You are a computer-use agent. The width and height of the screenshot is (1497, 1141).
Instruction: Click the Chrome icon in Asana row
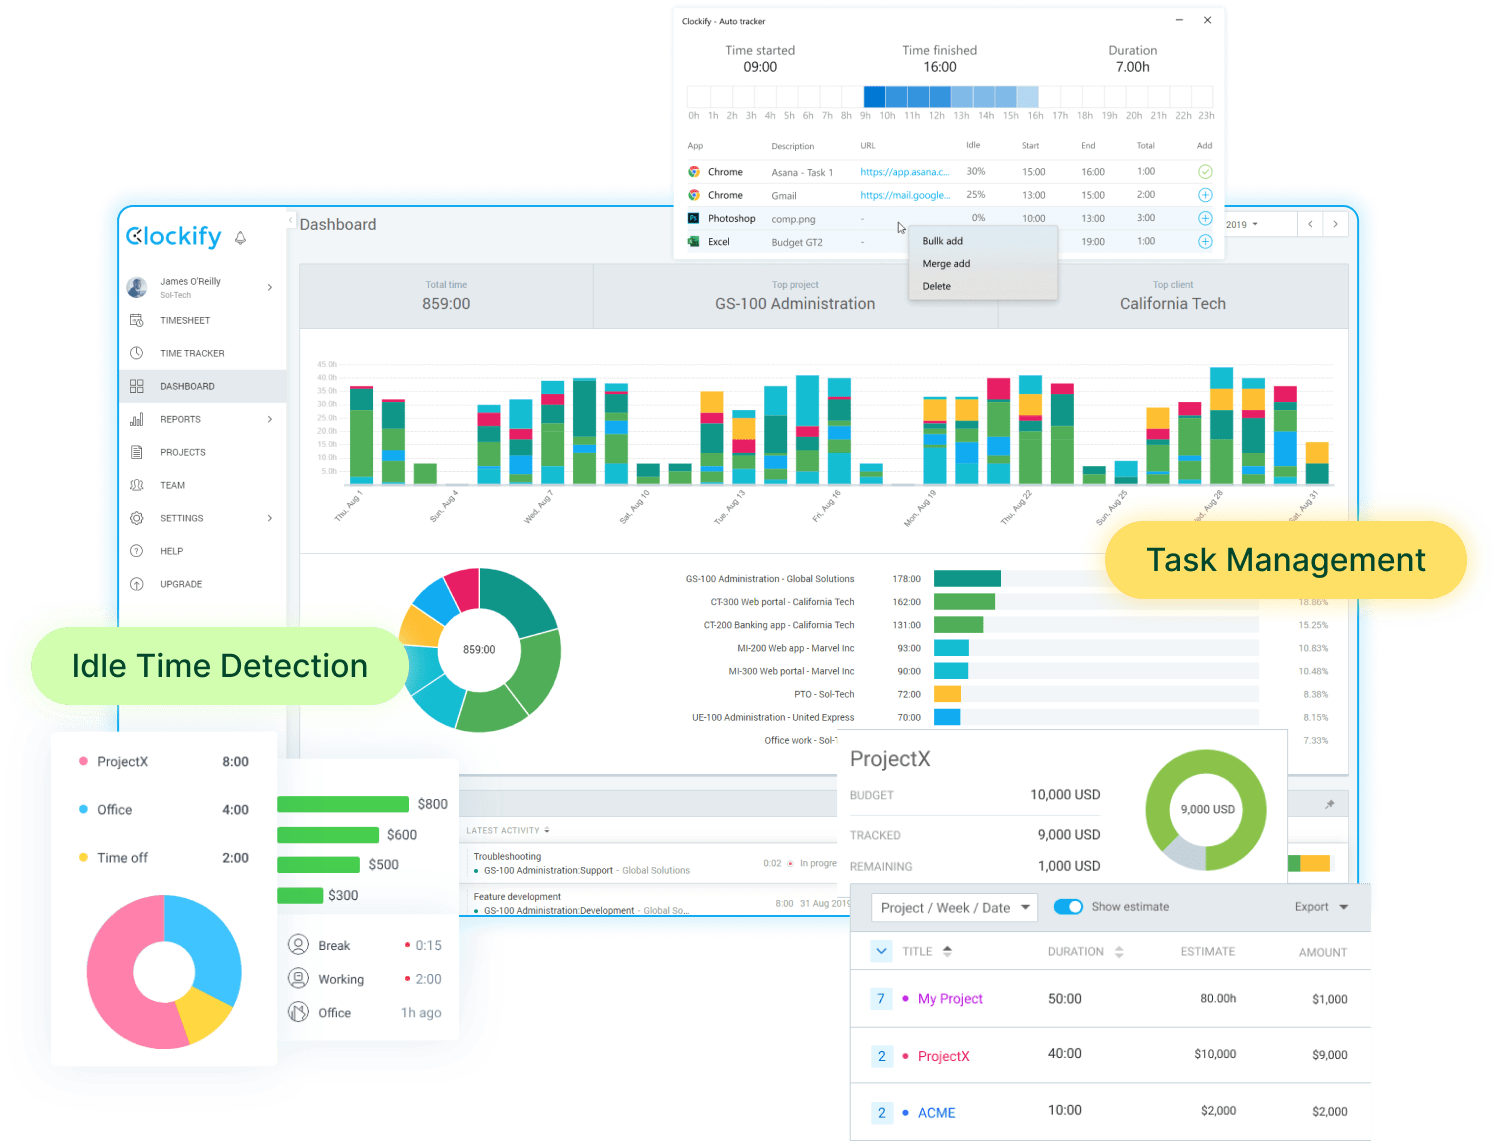point(693,172)
